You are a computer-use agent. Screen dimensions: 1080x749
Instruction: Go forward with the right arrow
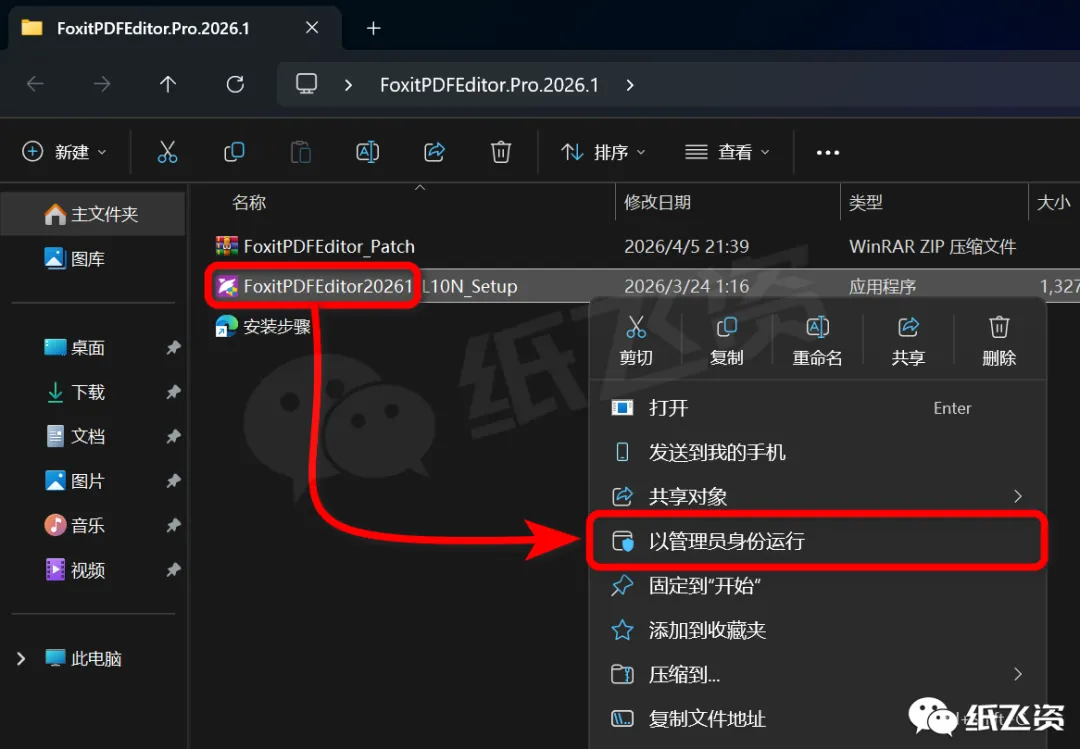click(x=101, y=84)
